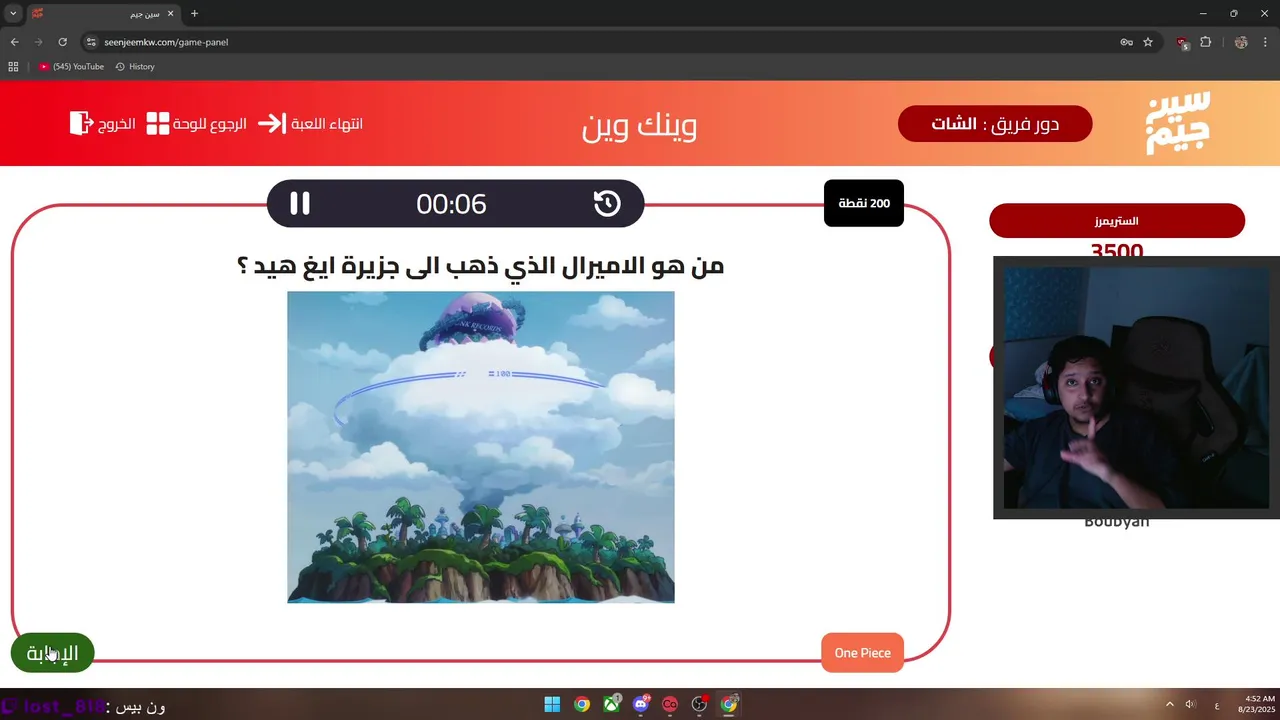
Task: Open a new browser tab
Action: (x=194, y=14)
